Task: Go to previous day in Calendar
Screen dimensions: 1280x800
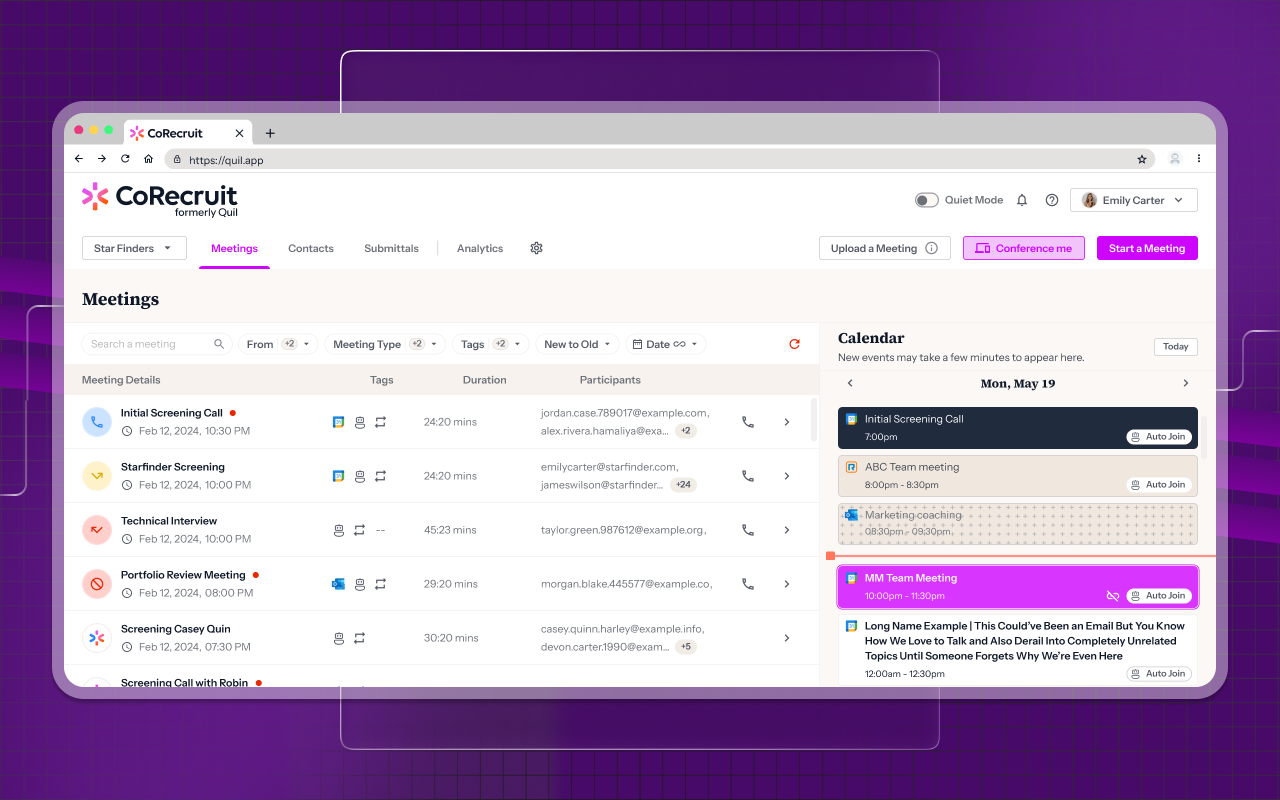Action: [x=850, y=383]
